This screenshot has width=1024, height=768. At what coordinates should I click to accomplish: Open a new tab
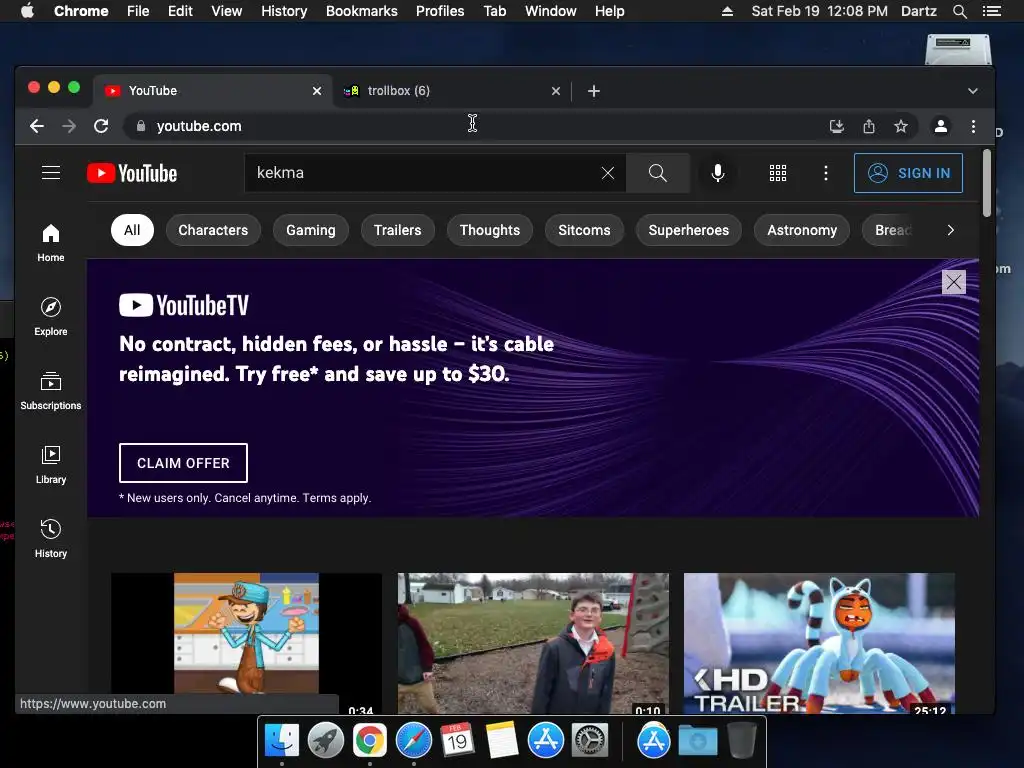coord(594,91)
